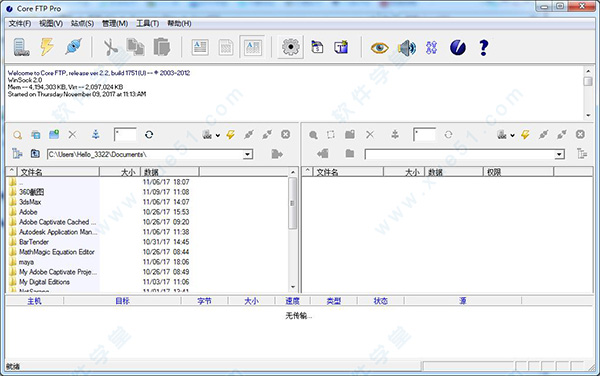Image resolution: width=600 pixels, height=376 pixels.
Task: Open the text view document icon
Action: pos(200,47)
